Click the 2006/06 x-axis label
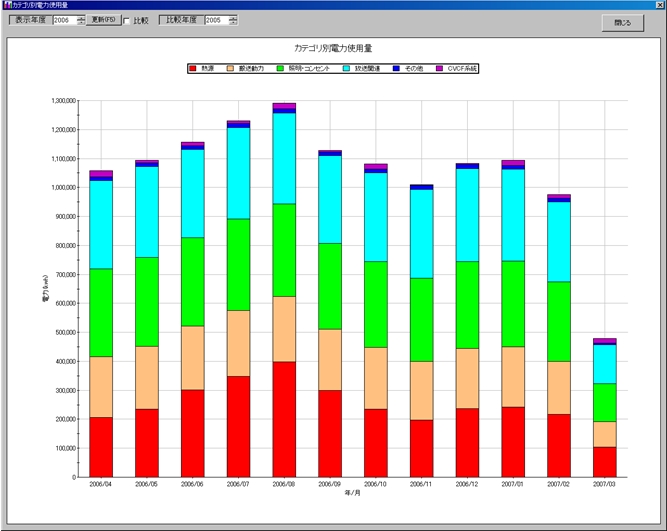Image resolution: width=667 pixels, height=531 pixels. tap(192, 484)
